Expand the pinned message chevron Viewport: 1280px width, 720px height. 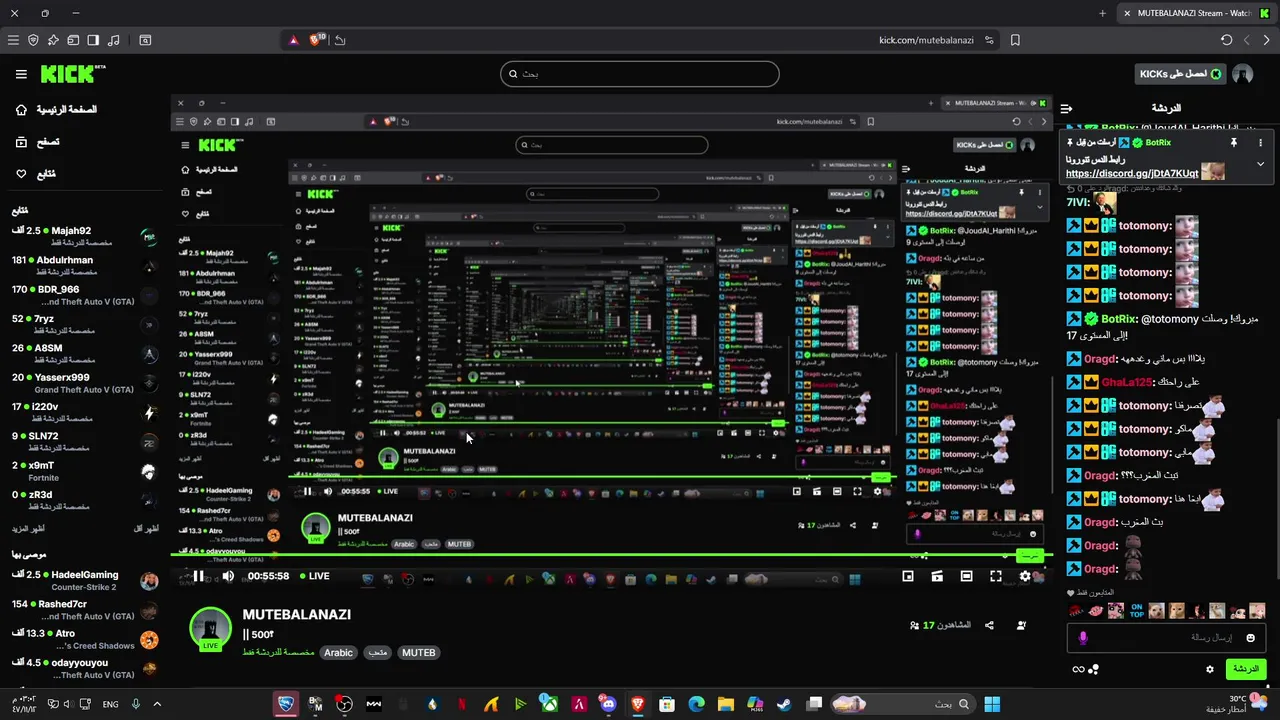coord(1261,164)
